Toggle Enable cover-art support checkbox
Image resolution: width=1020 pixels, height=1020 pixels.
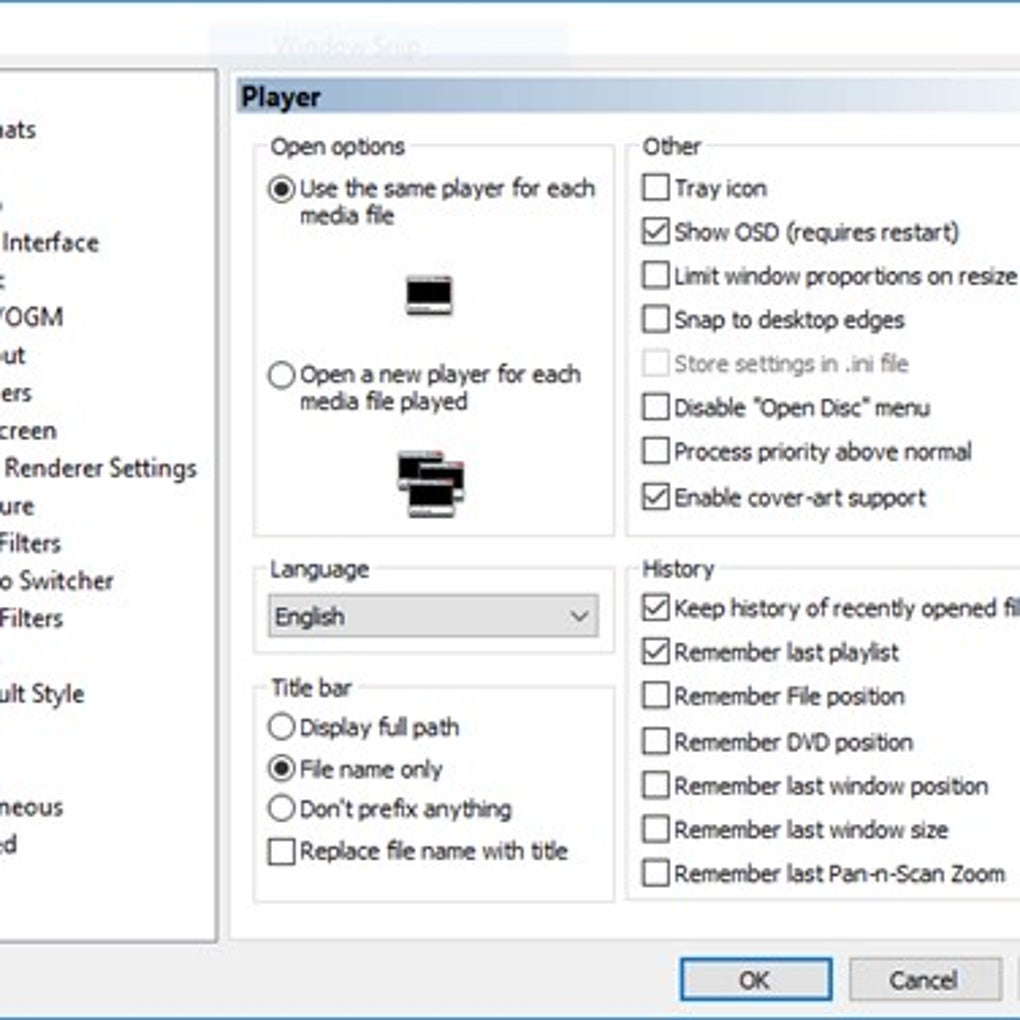pyautogui.click(x=656, y=497)
